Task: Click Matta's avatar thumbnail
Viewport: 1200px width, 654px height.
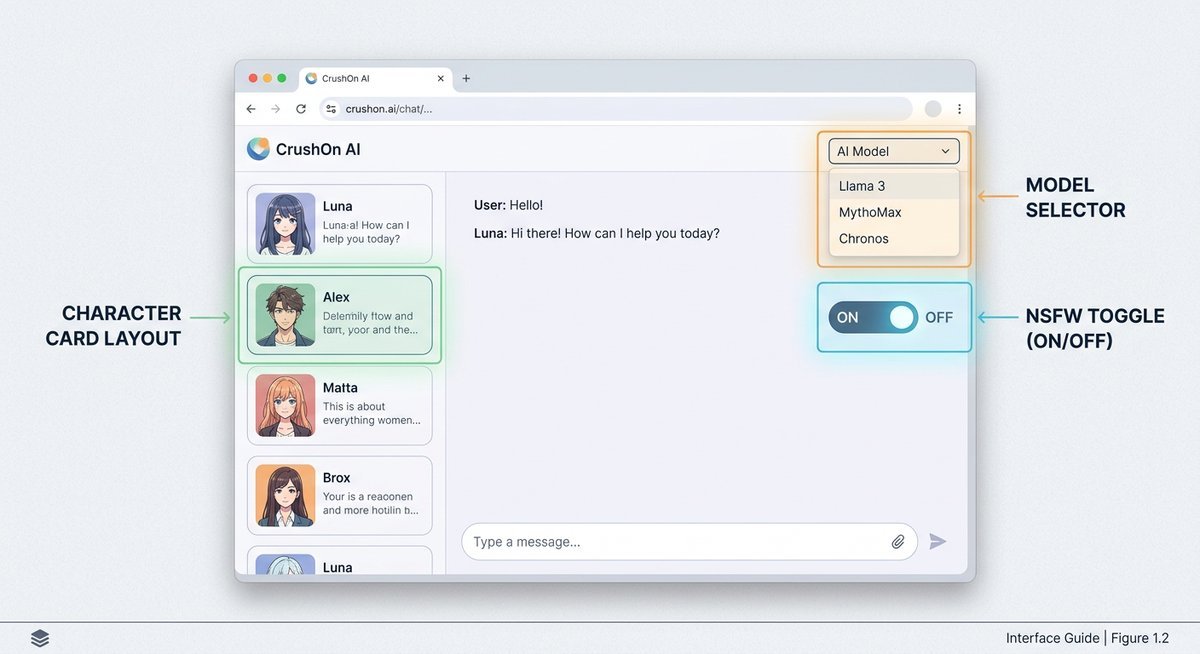Action: coord(285,405)
